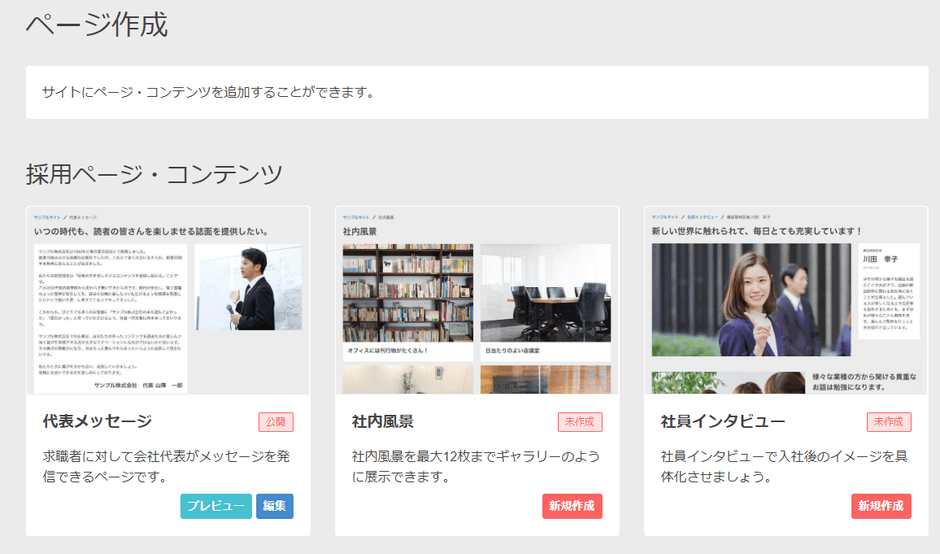The image size is (940, 554).
Task: Open the bookshelf photo in 社内風景 preview
Action: (407, 294)
